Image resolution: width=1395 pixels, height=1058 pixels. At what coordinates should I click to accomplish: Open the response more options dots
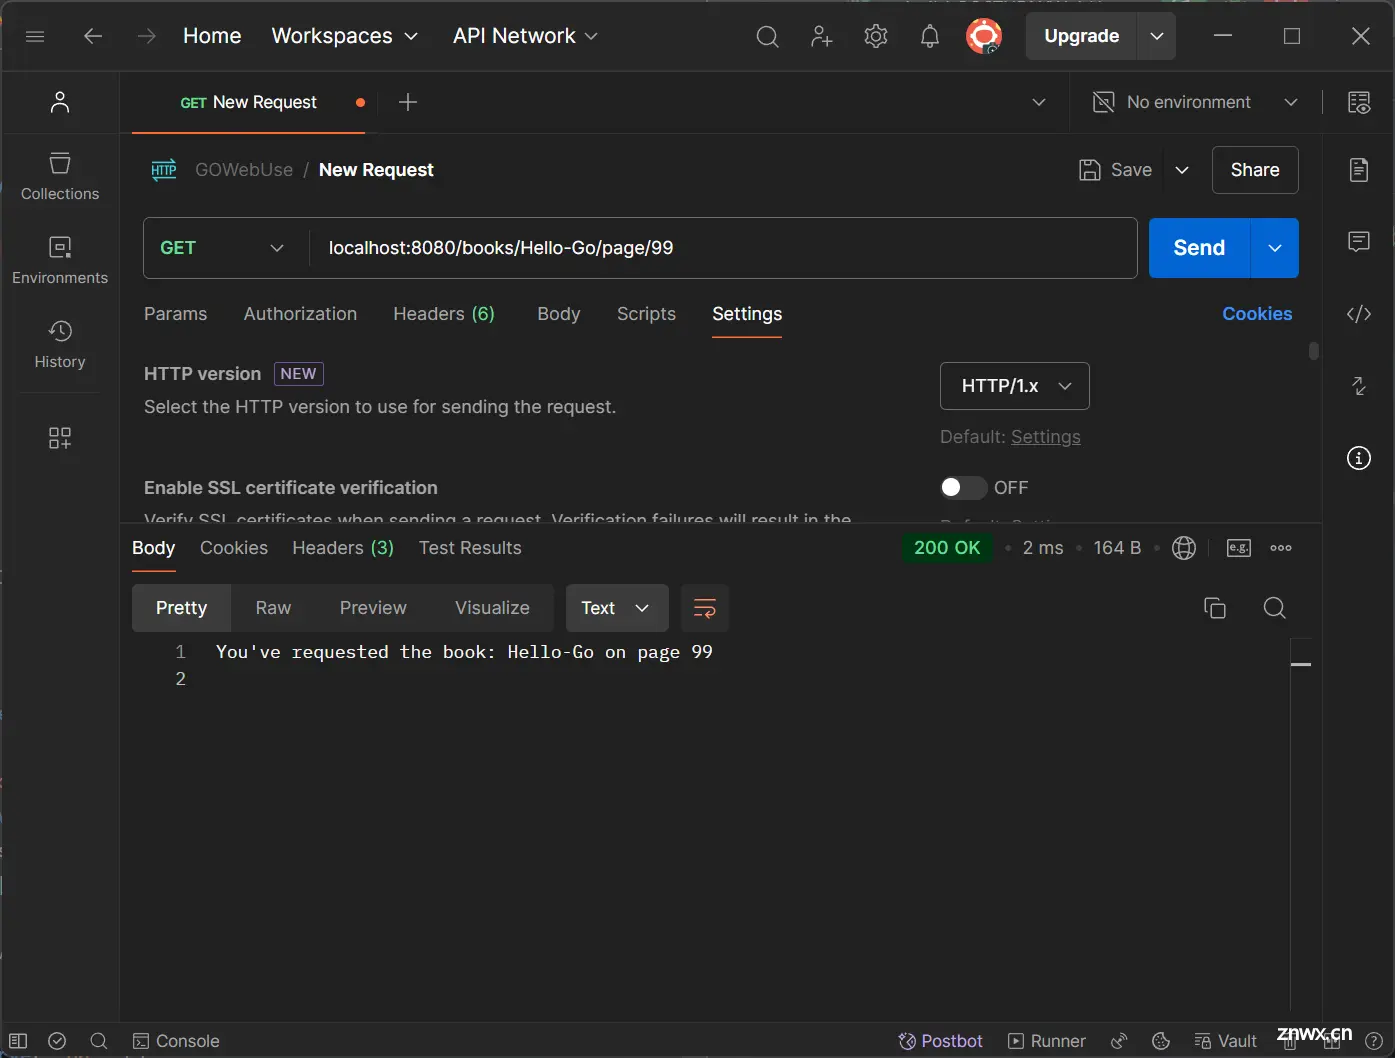pyautogui.click(x=1281, y=548)
